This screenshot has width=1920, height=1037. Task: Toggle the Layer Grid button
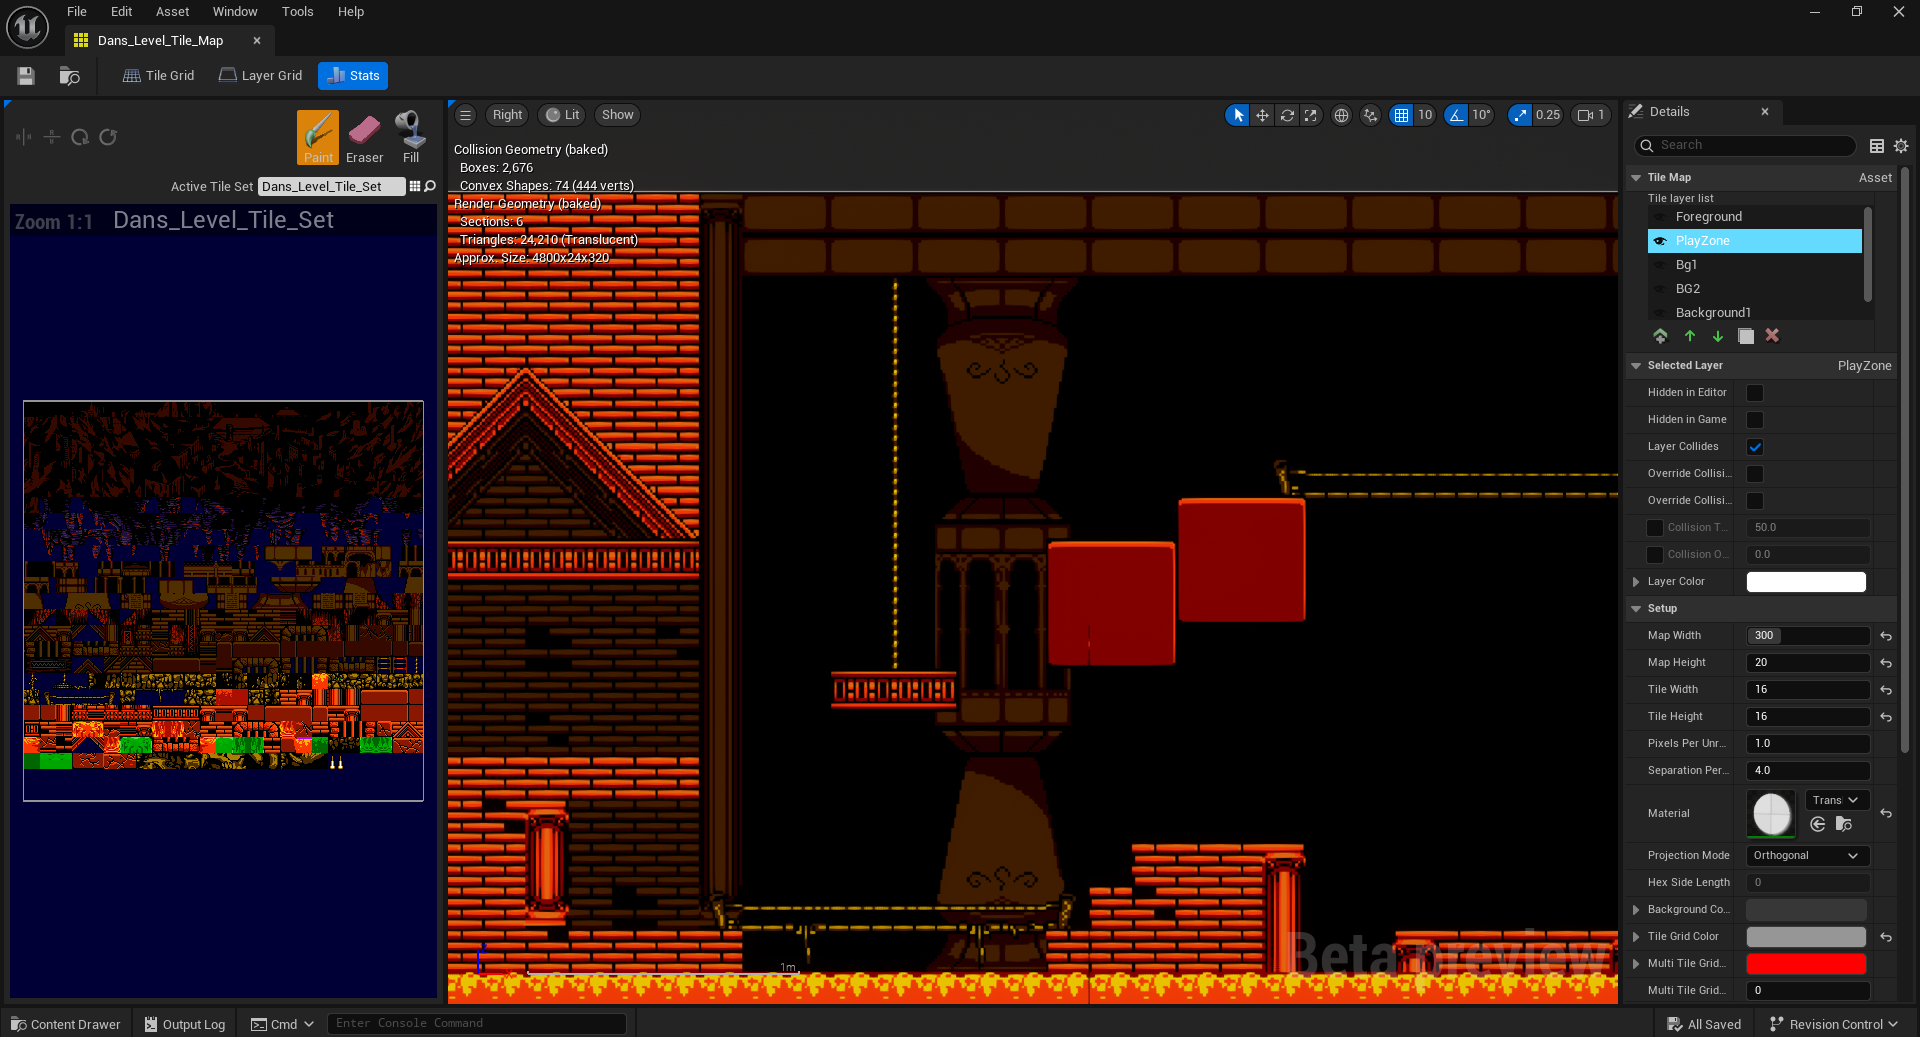coord(260,76)
